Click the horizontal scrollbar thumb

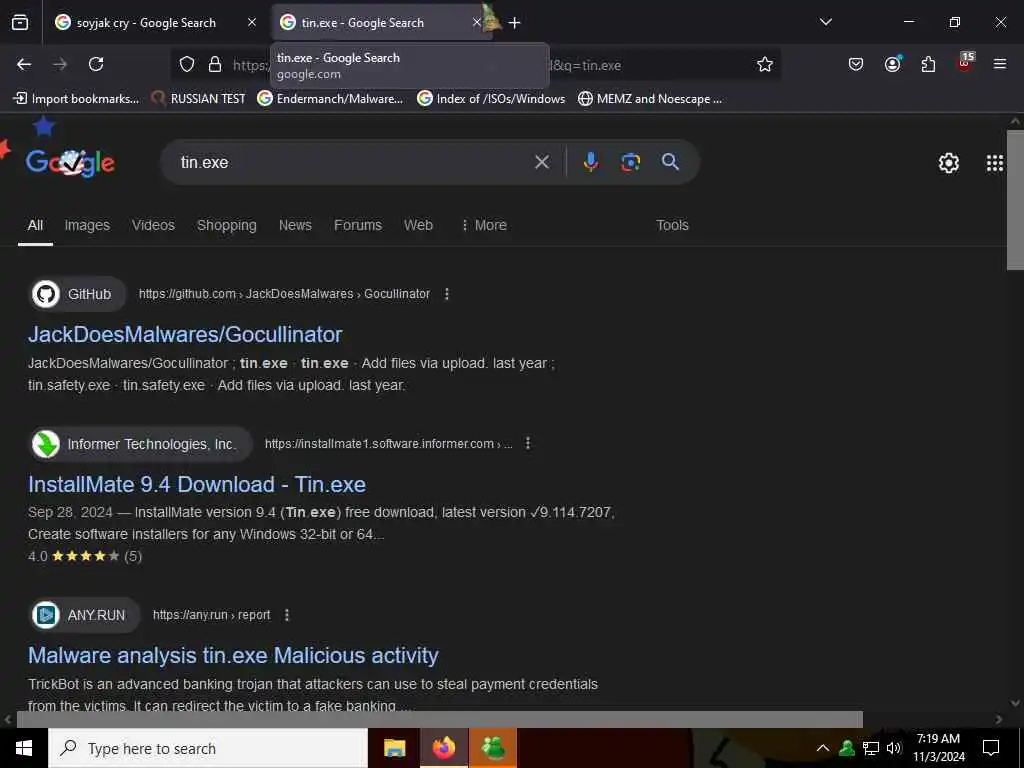click(440, 719)
